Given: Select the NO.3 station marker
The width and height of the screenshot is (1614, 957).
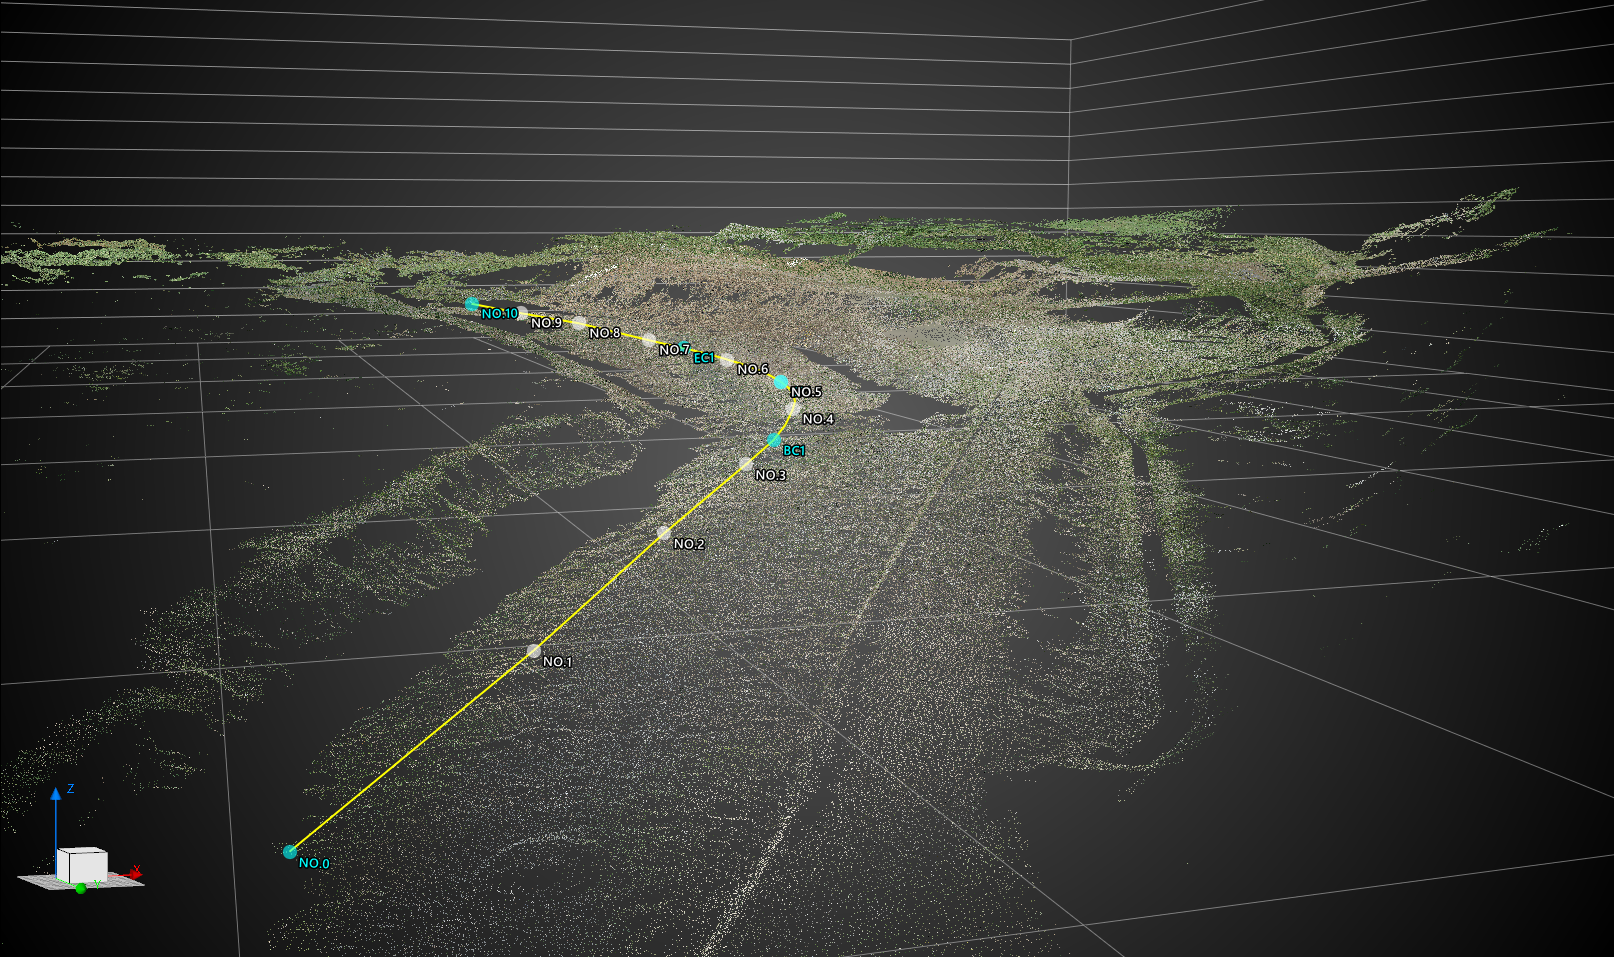Looking at the screenshot, I should (x=746, y=464).
